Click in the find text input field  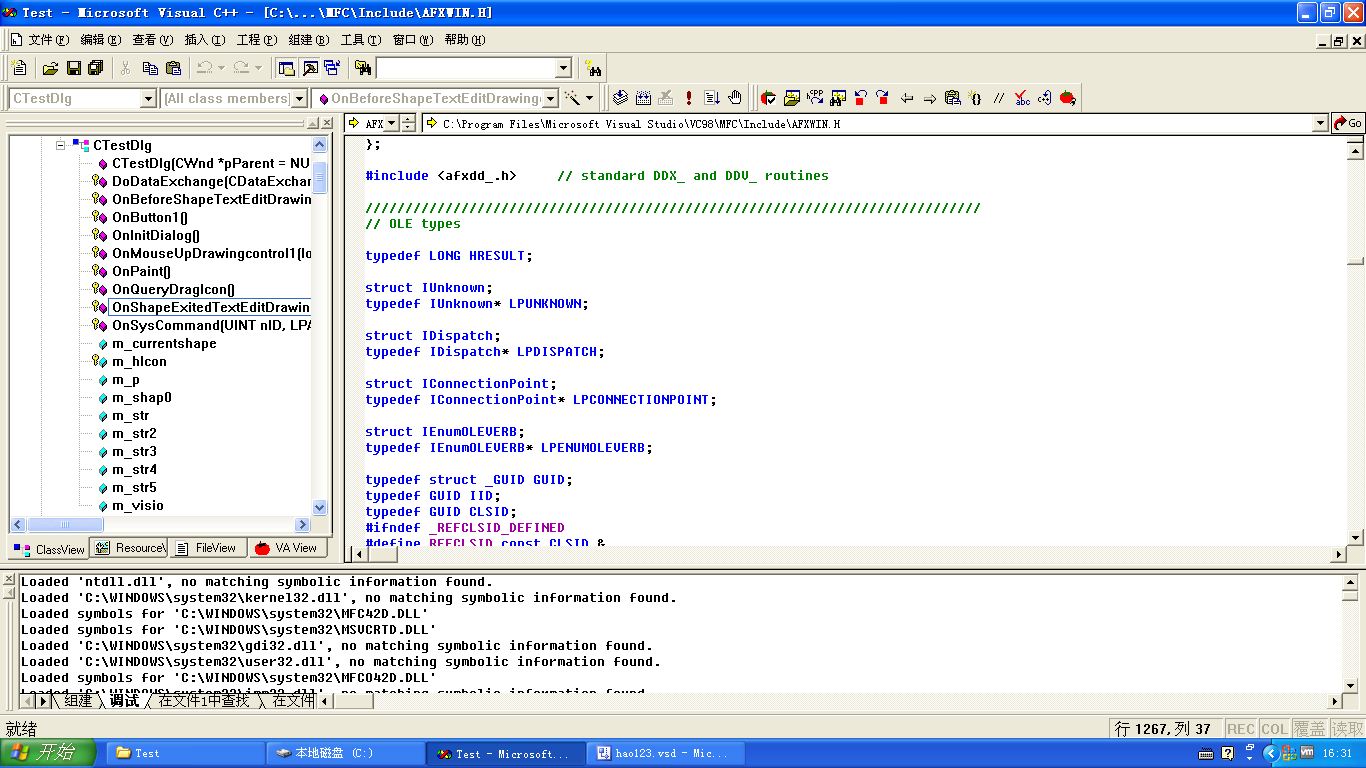(465, 68)
